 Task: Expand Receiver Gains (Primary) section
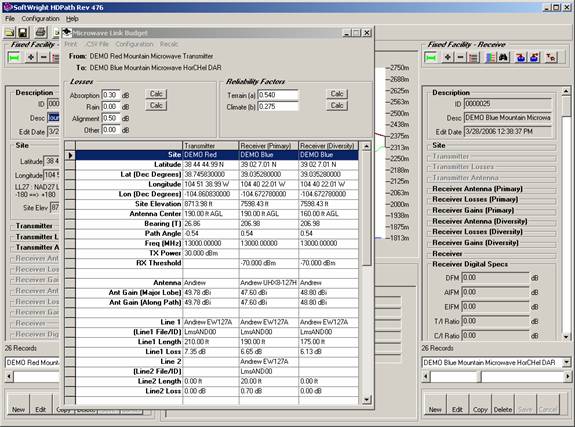click(x=473, y=210)
